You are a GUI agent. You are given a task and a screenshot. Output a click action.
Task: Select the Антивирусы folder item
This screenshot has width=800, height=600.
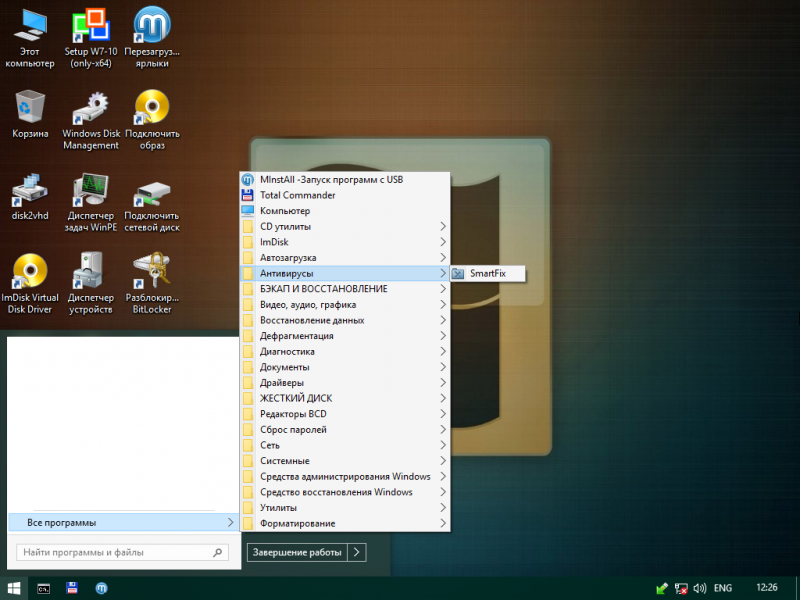point(345,273)
